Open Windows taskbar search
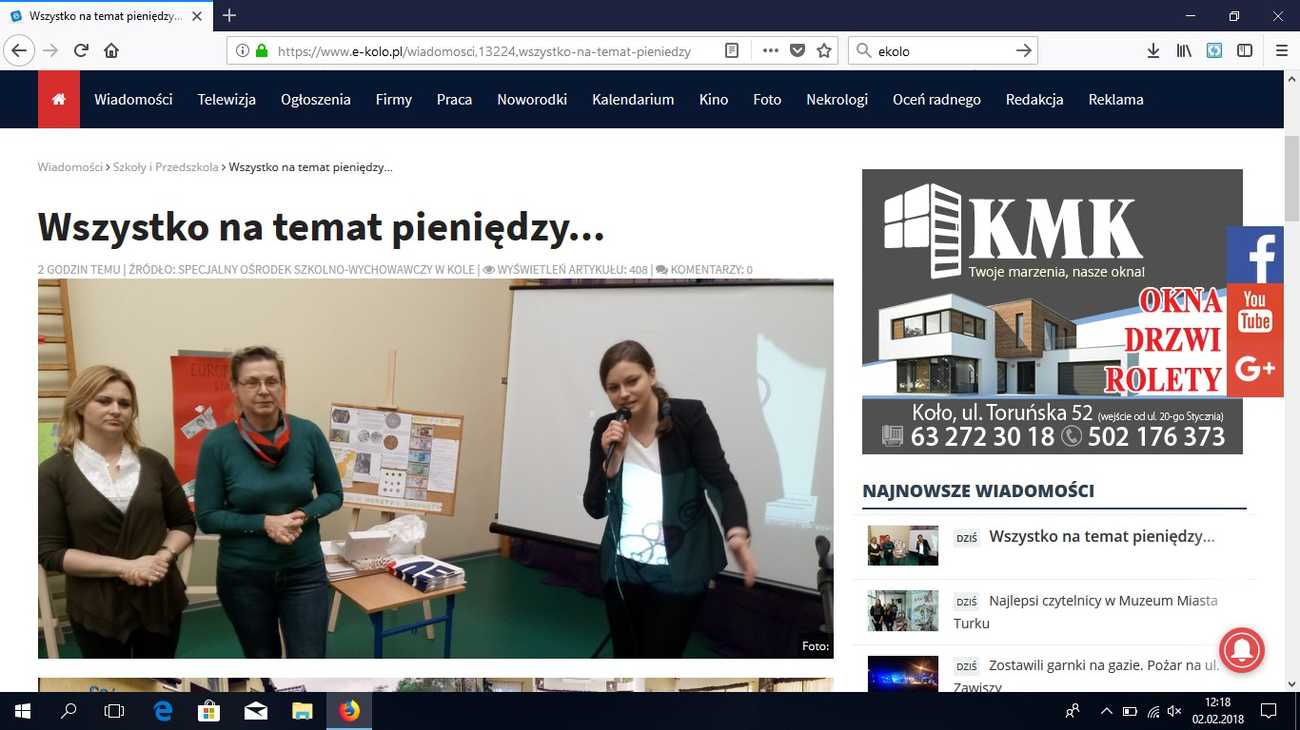 tap(69, 711)
